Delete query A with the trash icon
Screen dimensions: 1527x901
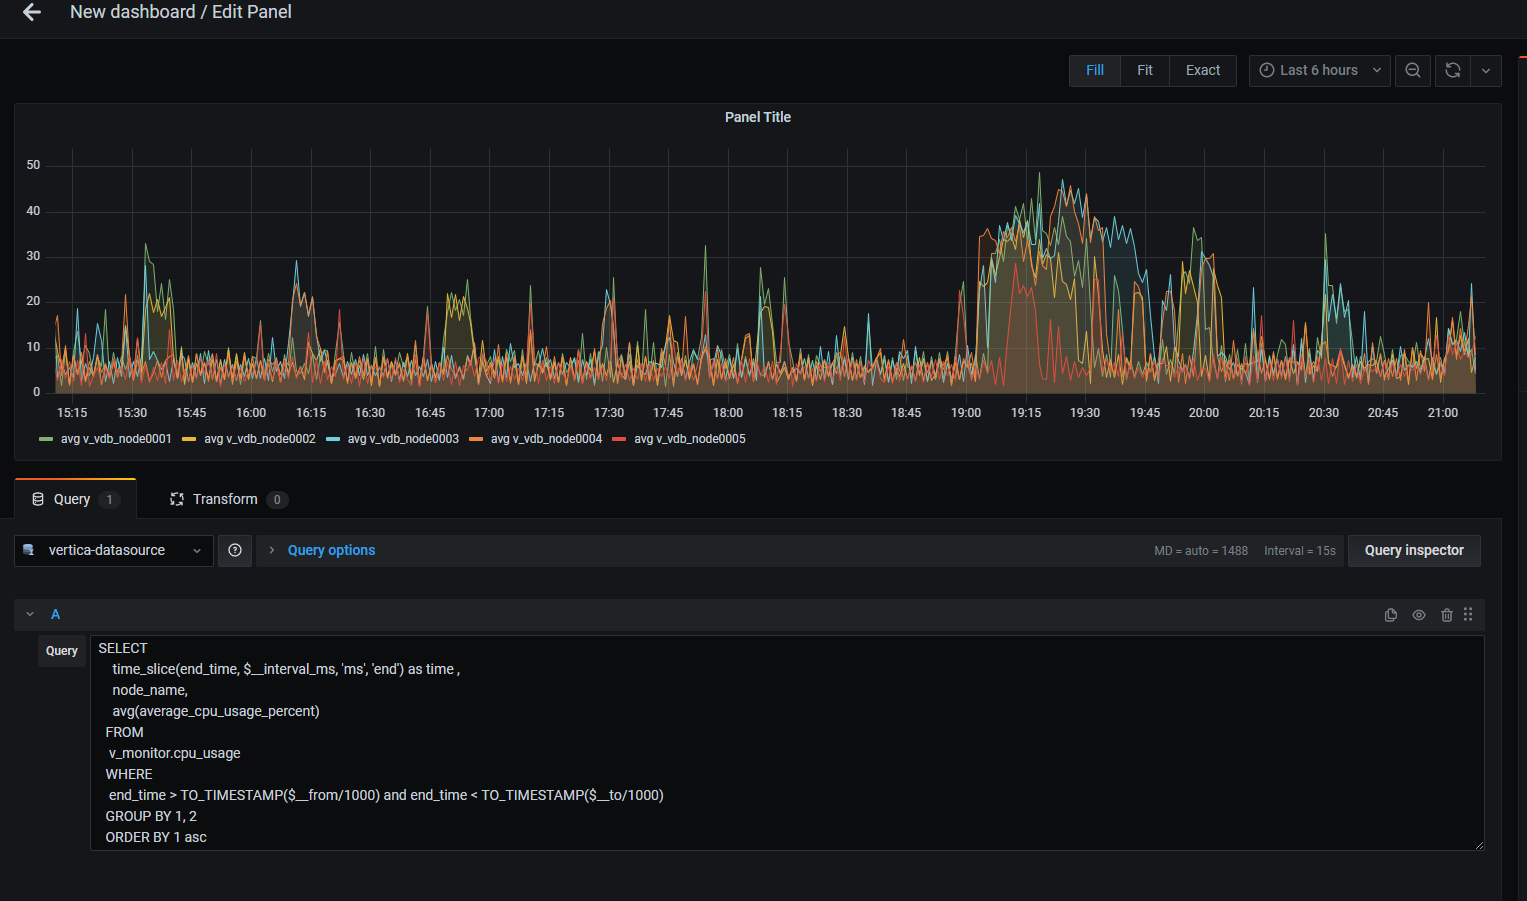[1446, 615]
